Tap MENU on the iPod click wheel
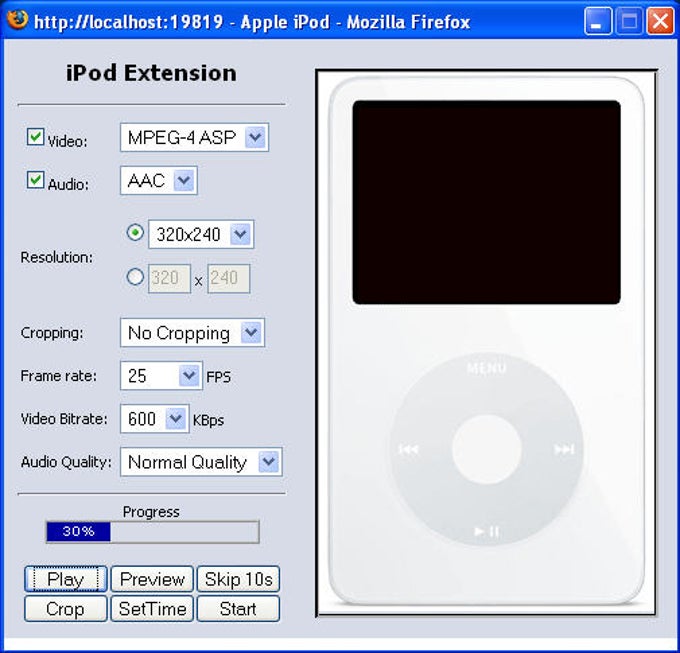680x653 pixels. click(x=486, y=369)
